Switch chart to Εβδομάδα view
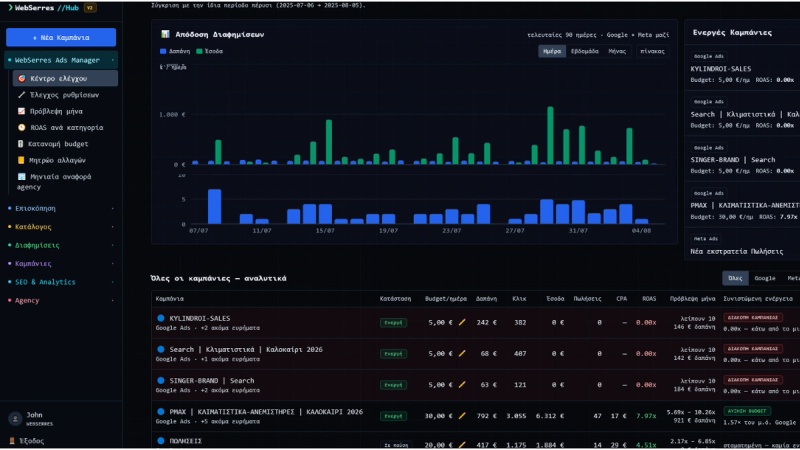Image resolution: width=800 pixels, height=450 pixels. pos(585,51)
